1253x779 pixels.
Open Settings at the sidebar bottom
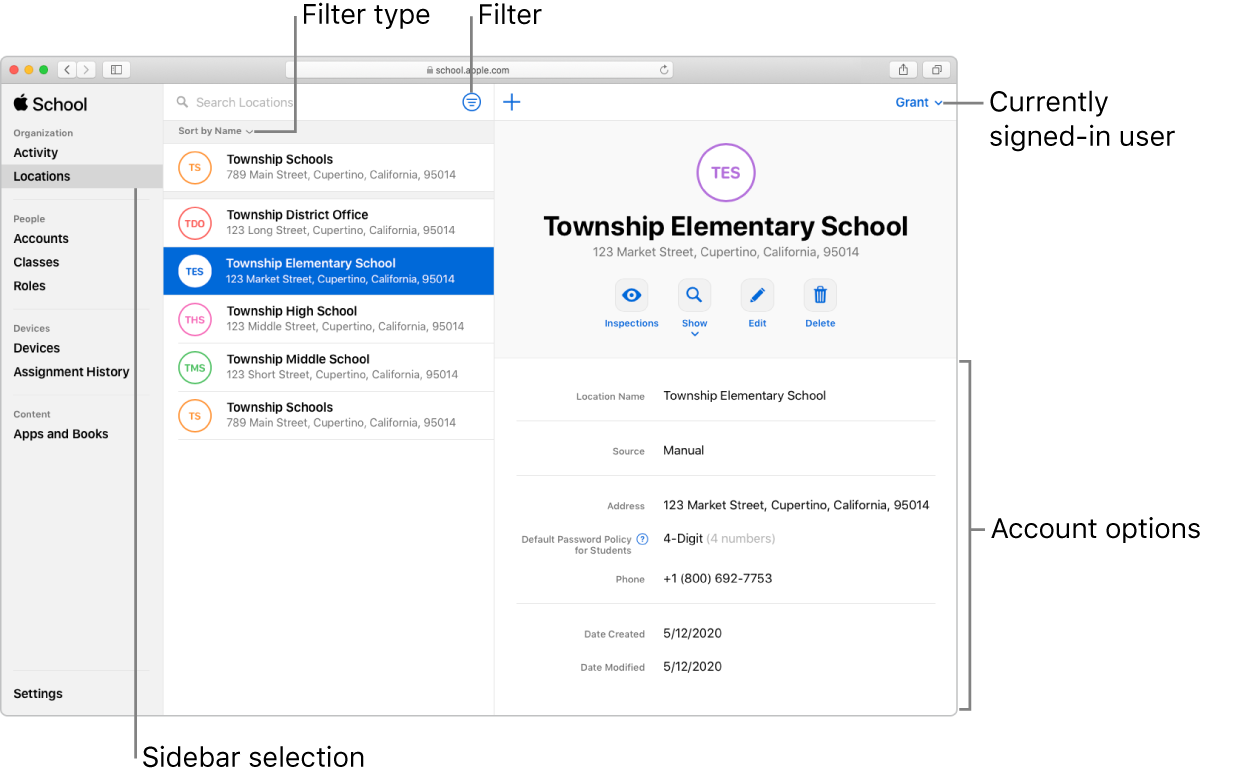pos(38,694)
